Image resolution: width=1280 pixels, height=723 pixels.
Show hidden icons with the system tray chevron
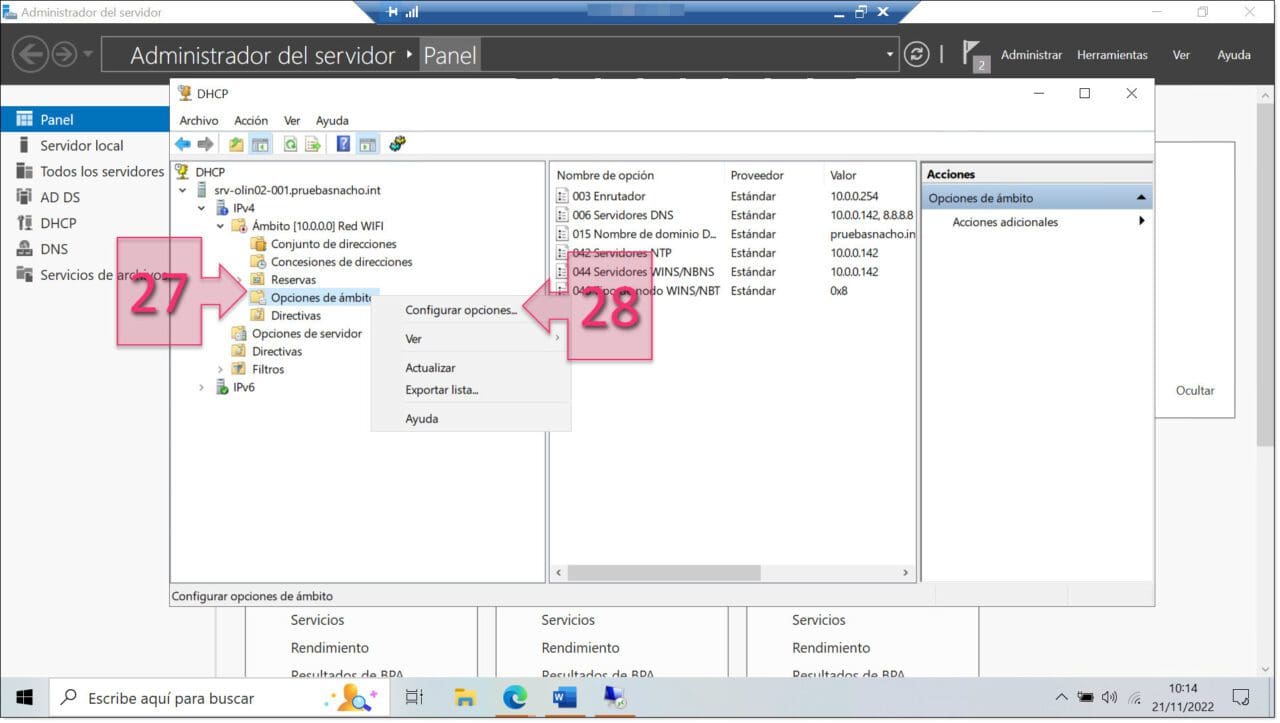[1061, 697]
